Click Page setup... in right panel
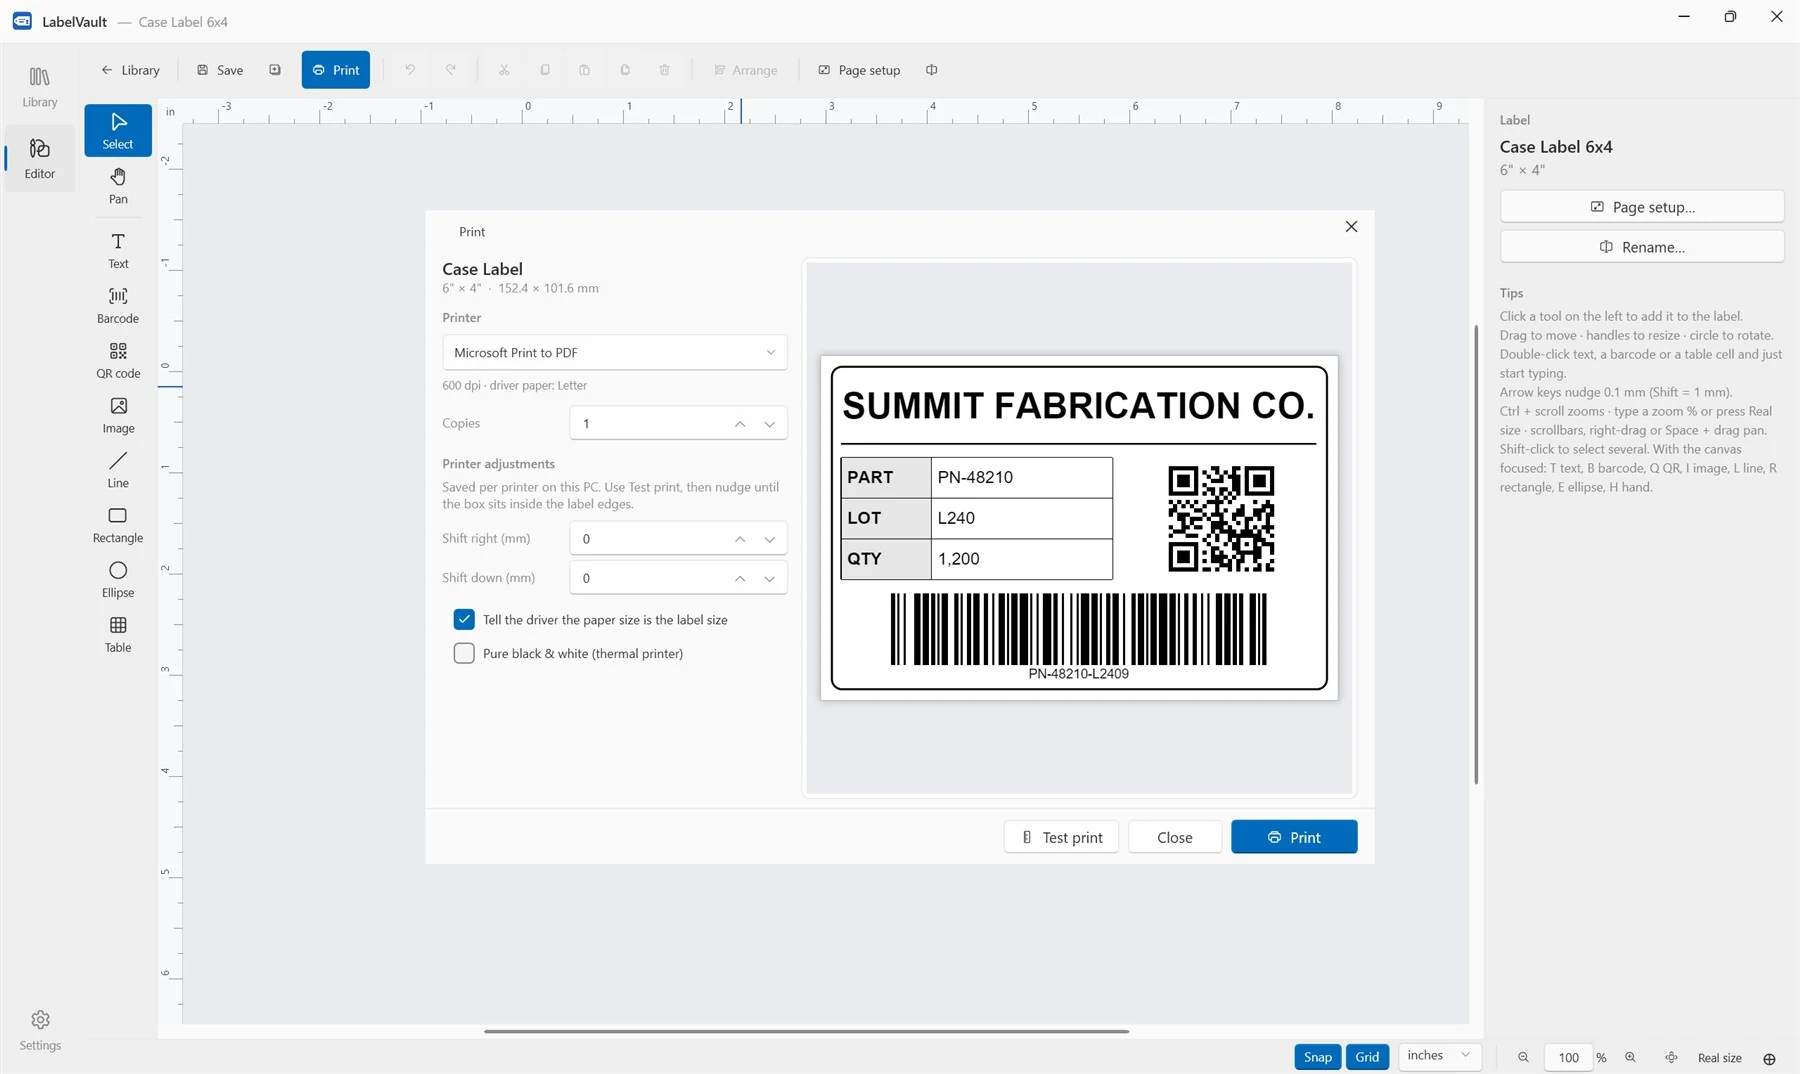 [1642, 207]
